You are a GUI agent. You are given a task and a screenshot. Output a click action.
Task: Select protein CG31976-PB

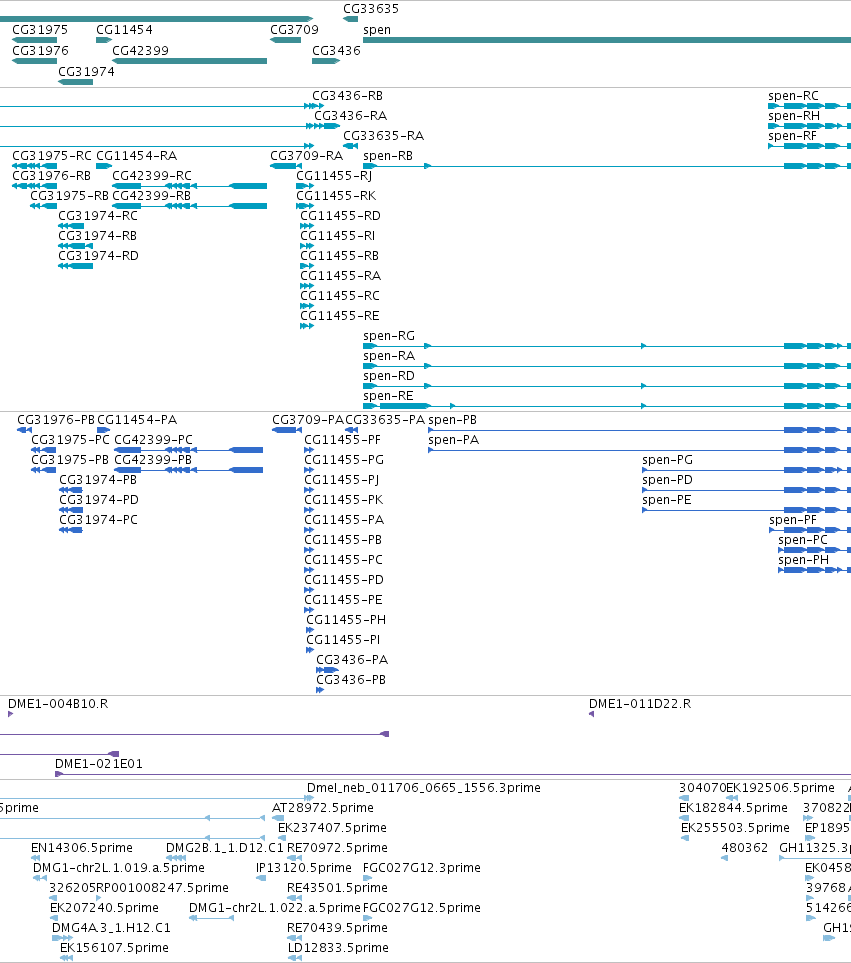56,419
